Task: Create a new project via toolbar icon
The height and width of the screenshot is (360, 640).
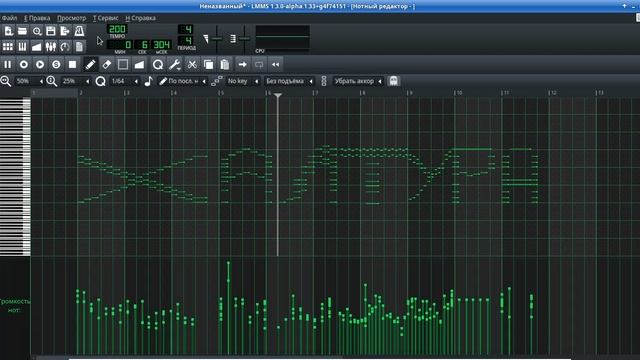Action: click(8, 31)
